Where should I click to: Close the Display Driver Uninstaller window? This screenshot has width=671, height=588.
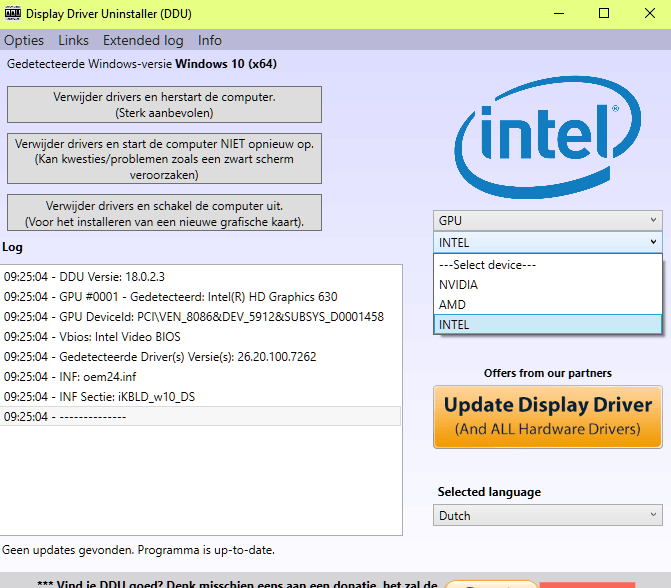point(649,14)
